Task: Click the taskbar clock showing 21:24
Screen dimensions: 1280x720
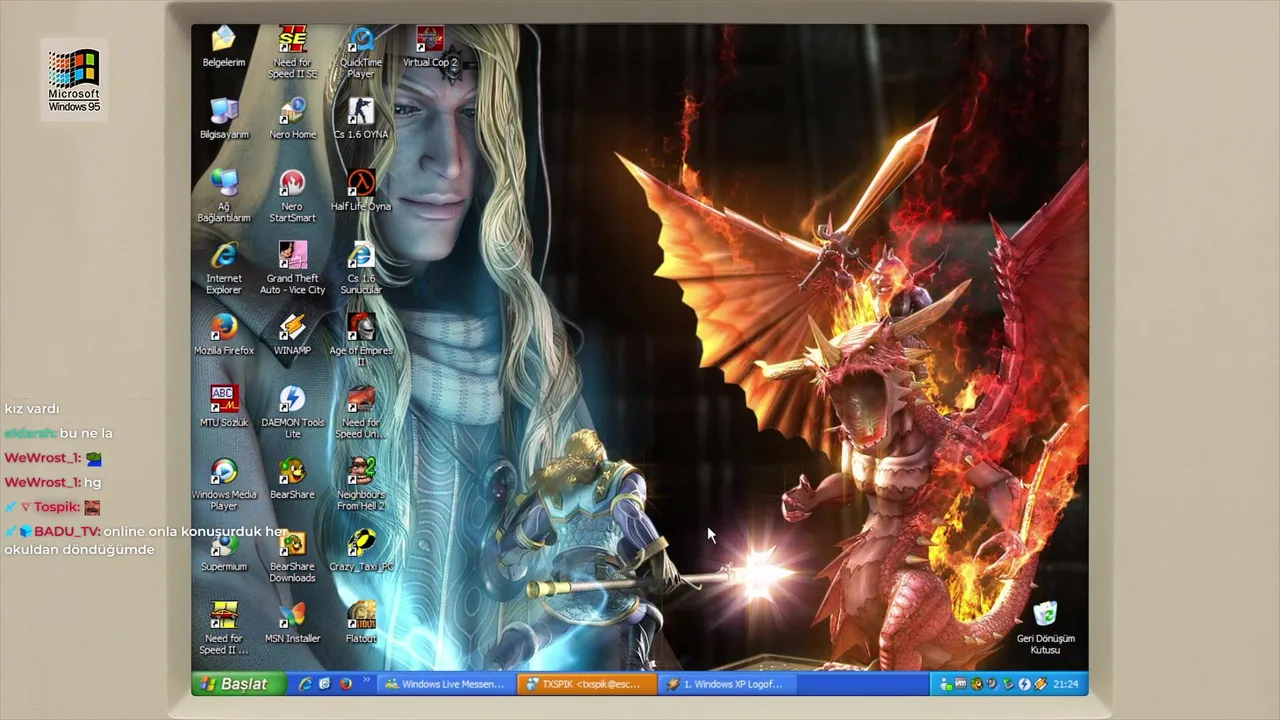Action: (1065, 684)
